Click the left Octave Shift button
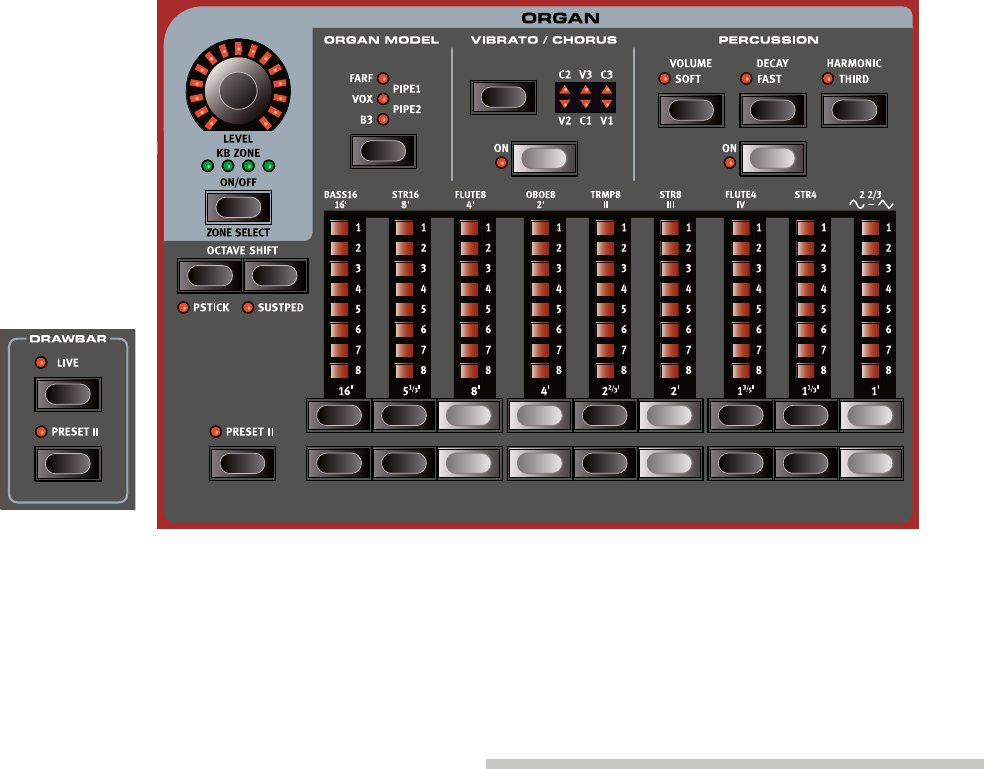 [210, 276]
